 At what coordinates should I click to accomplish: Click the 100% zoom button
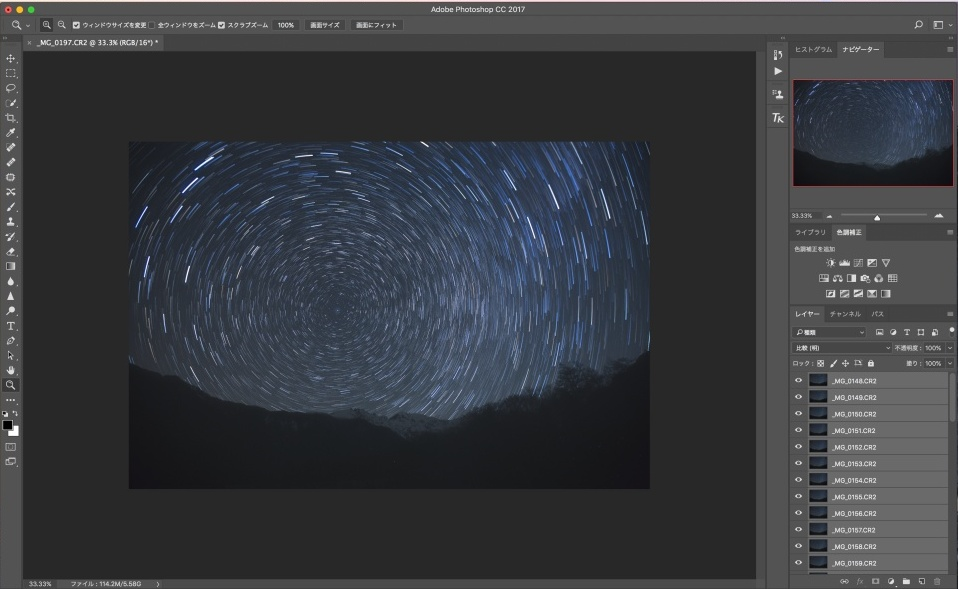pos(285,25)
